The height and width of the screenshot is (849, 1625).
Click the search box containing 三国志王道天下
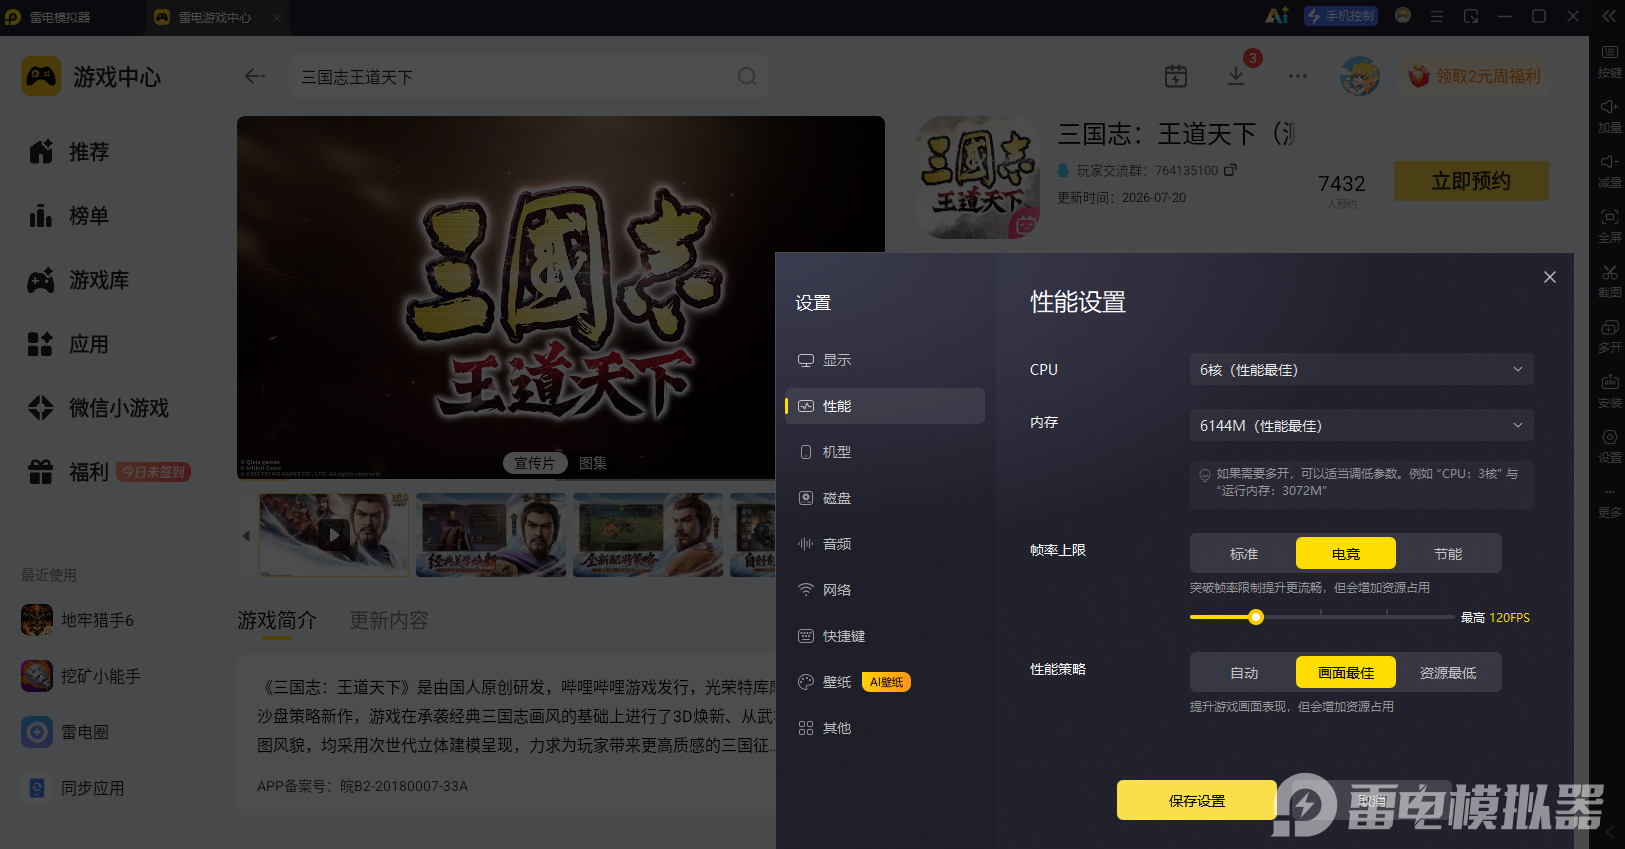(x=529, y=76)
